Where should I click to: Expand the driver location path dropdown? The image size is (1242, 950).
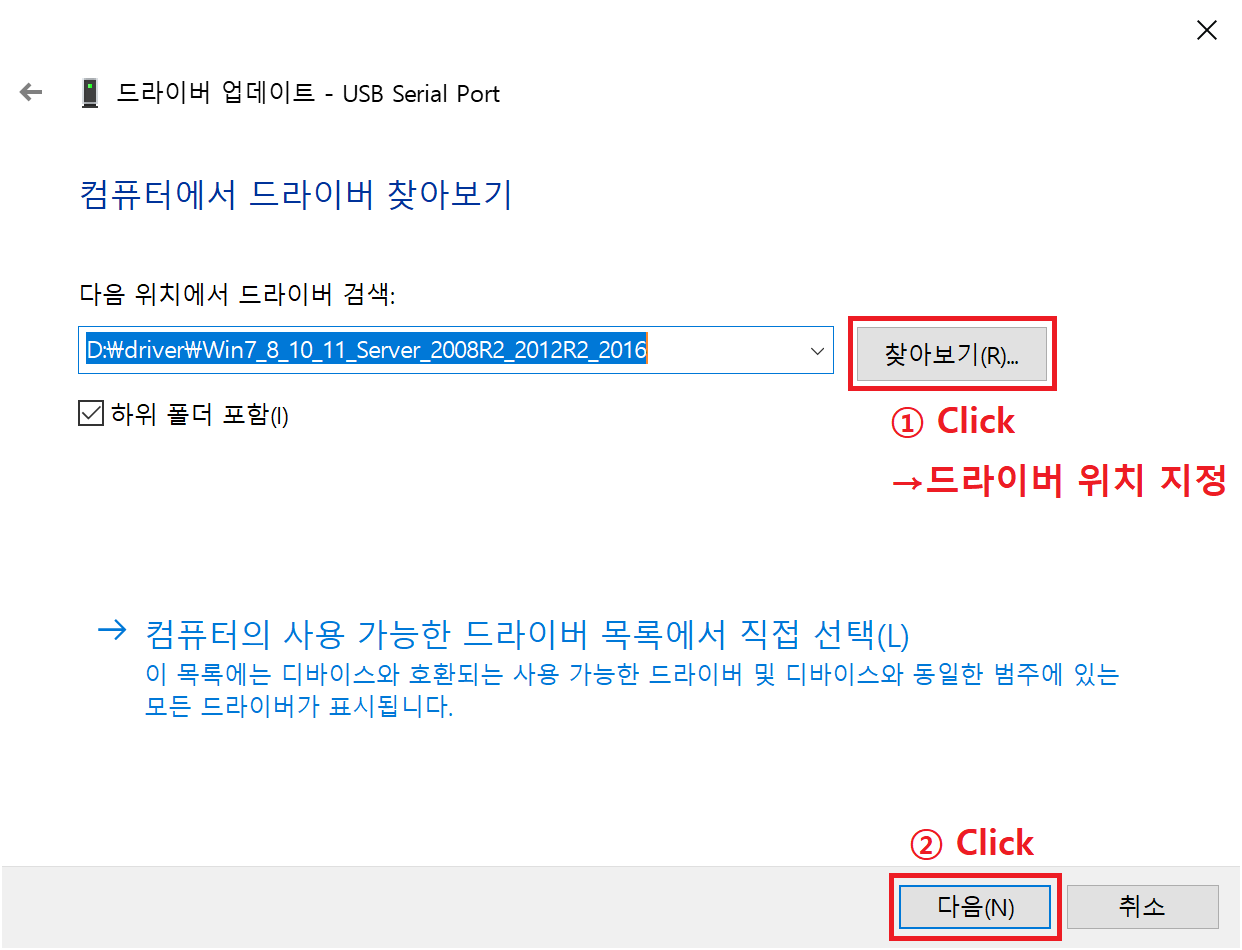[x=817, y=351]
